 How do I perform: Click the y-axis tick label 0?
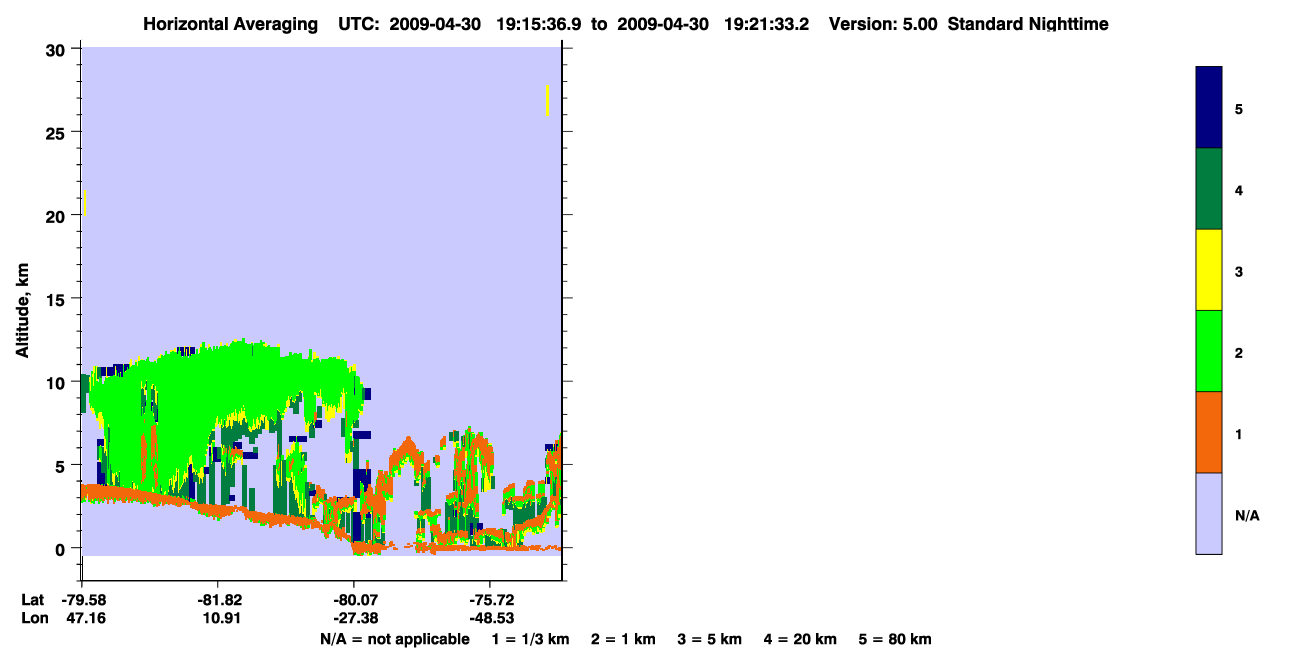61,548
